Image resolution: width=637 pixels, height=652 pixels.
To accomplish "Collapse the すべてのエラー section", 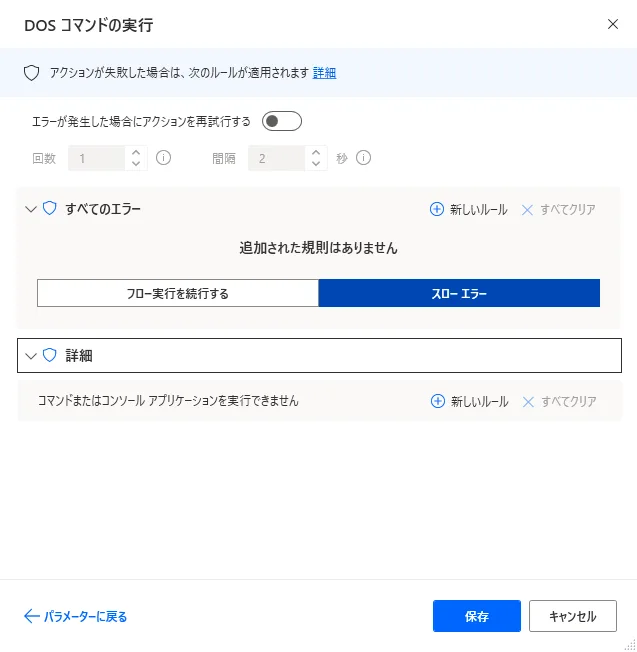I will point(30,210).
